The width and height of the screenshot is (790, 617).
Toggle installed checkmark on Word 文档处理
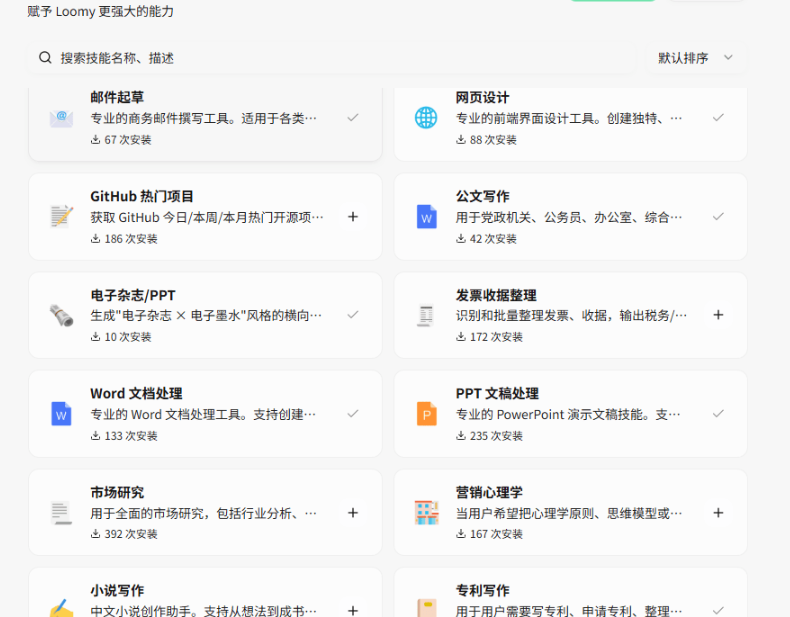point(353,414)
